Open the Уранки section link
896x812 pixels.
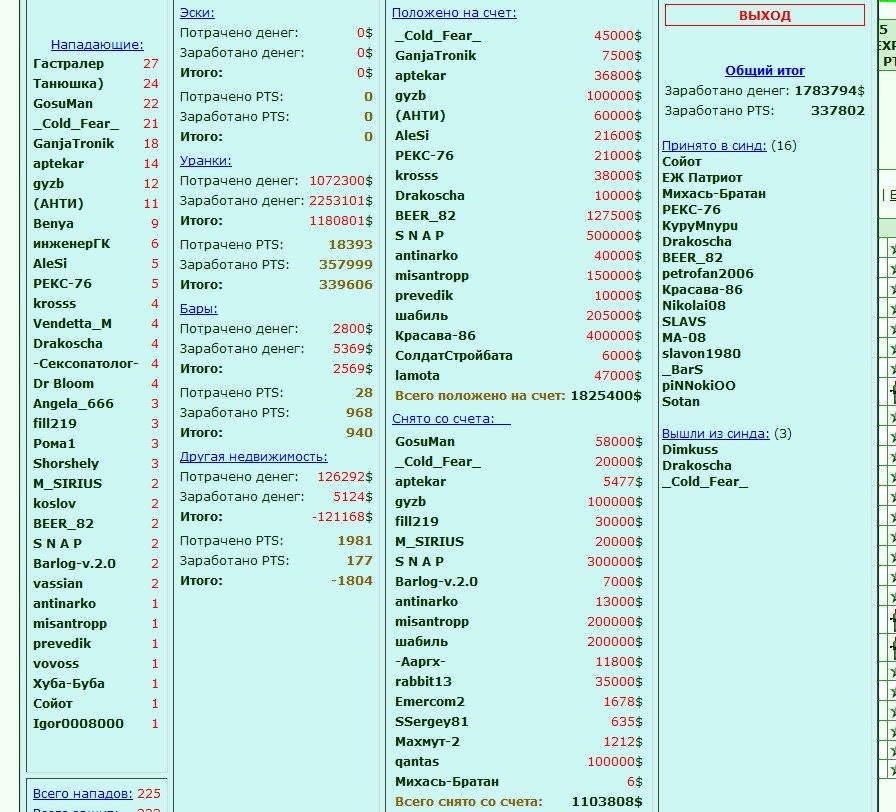(206, 161)
